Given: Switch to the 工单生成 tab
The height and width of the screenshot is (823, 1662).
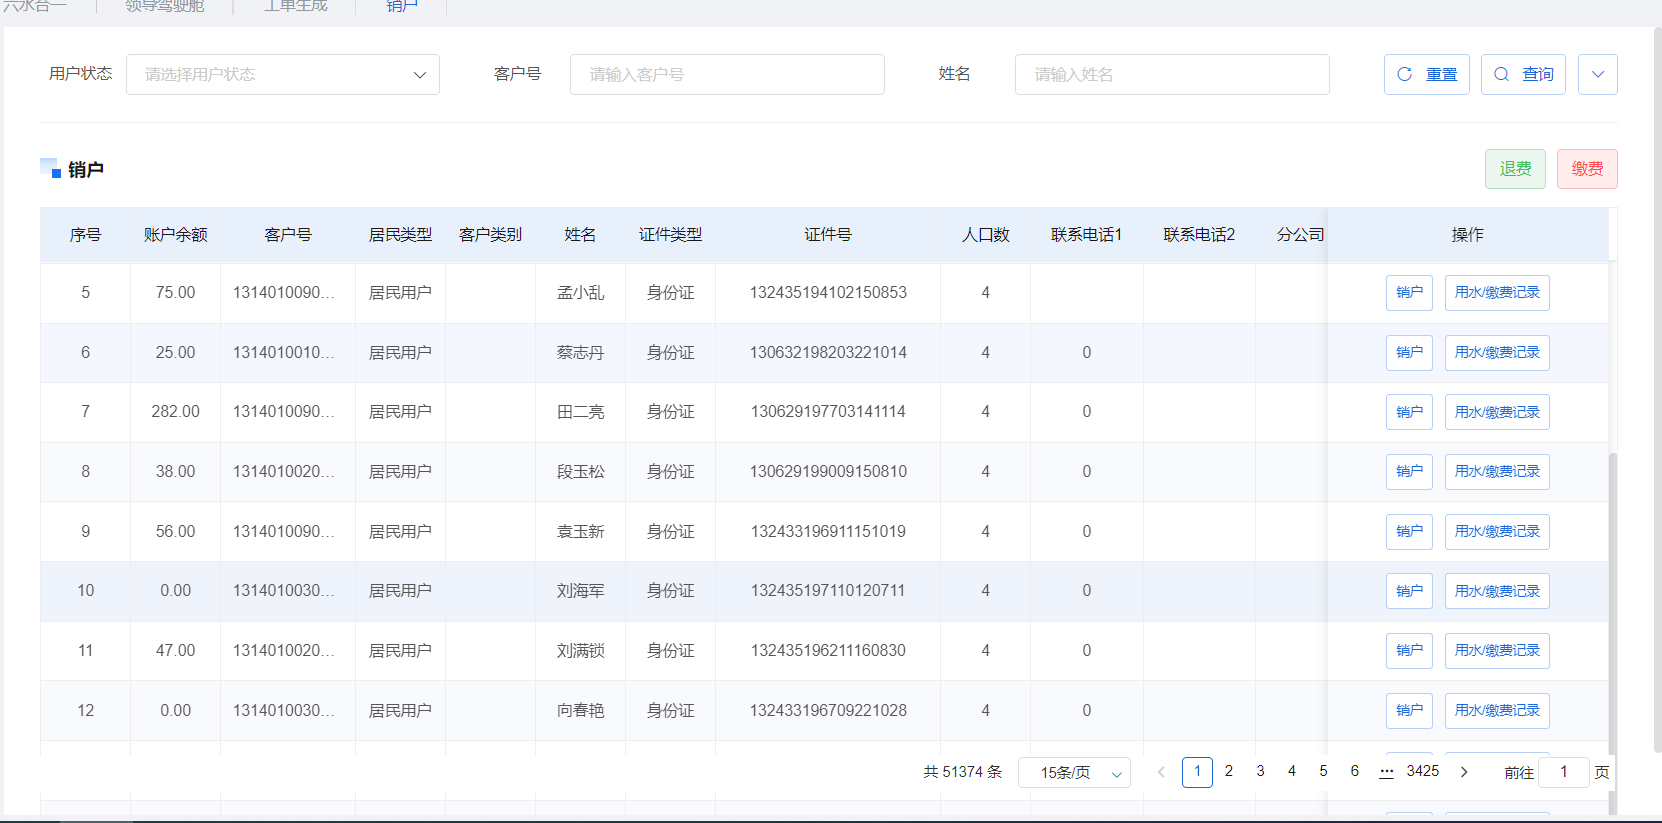Looking at the screenshot, I should click(x=295, y=6).
